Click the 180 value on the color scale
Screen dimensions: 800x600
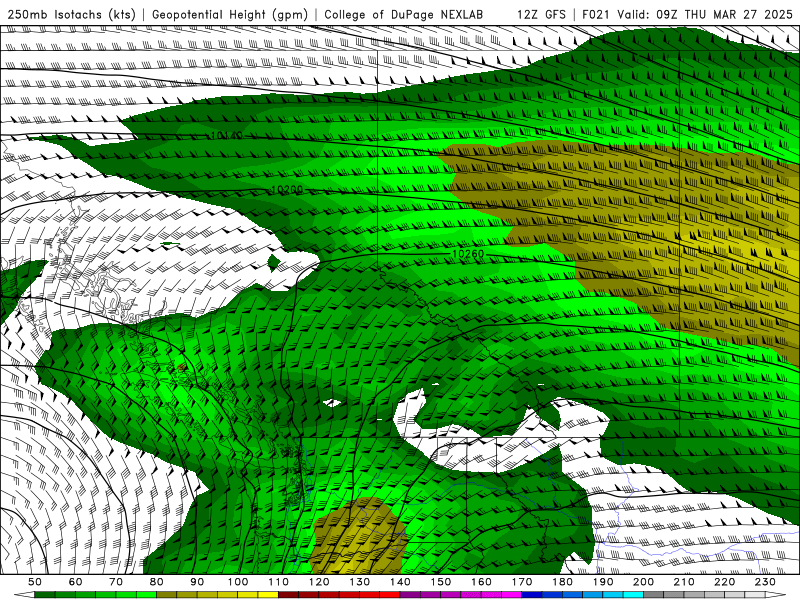pos(562,582)
